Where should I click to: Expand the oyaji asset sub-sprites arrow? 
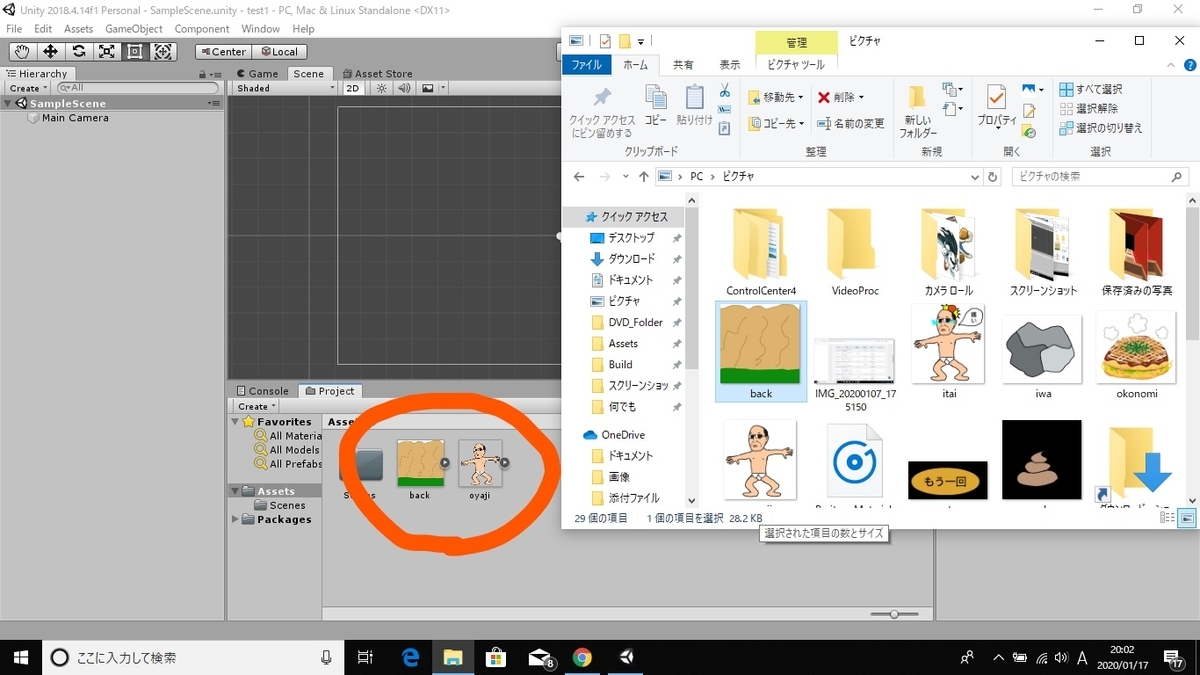coord(504,463)
